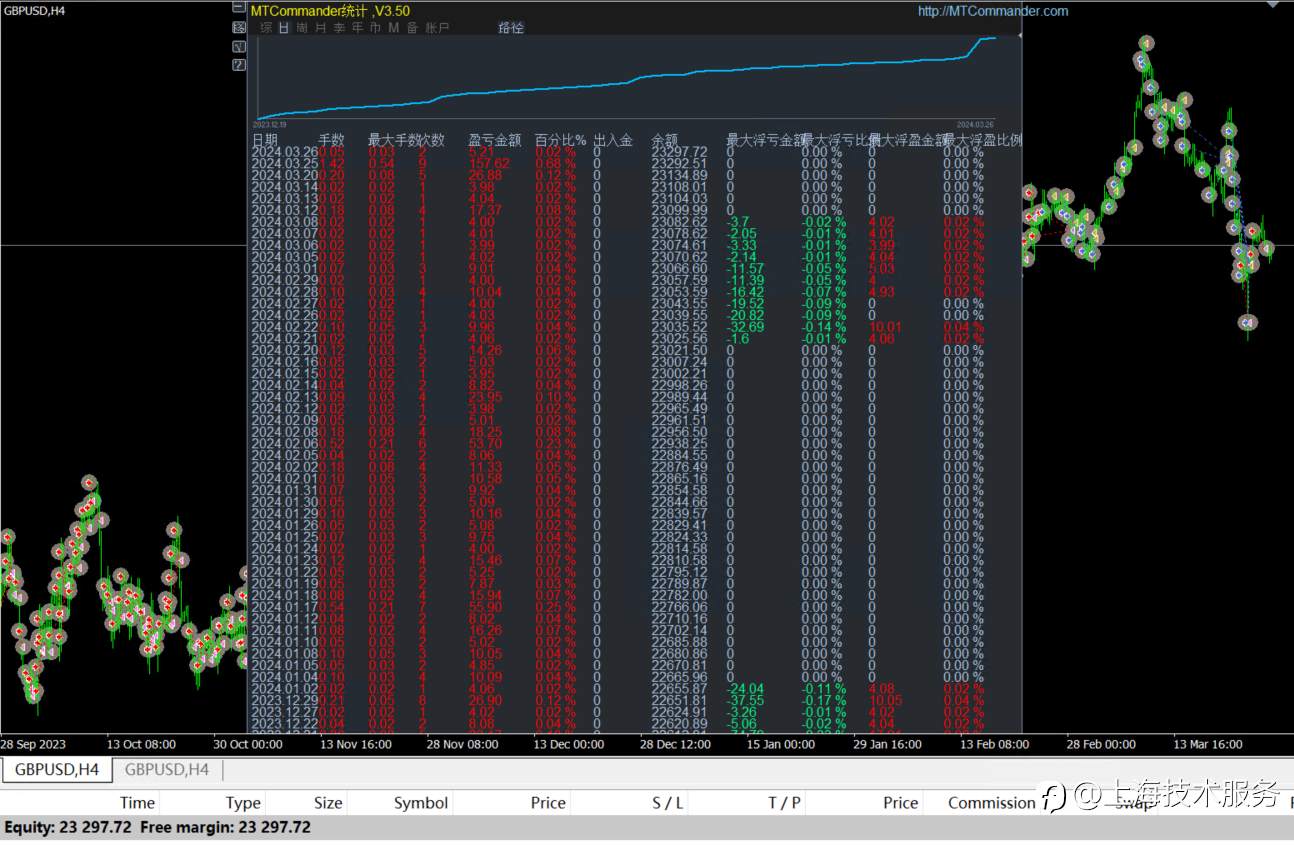Switch to the greyed-out GBPUSD,H4 chart tab
The width and height of the screenshot is (1294, 846).
tap(167, 769)
